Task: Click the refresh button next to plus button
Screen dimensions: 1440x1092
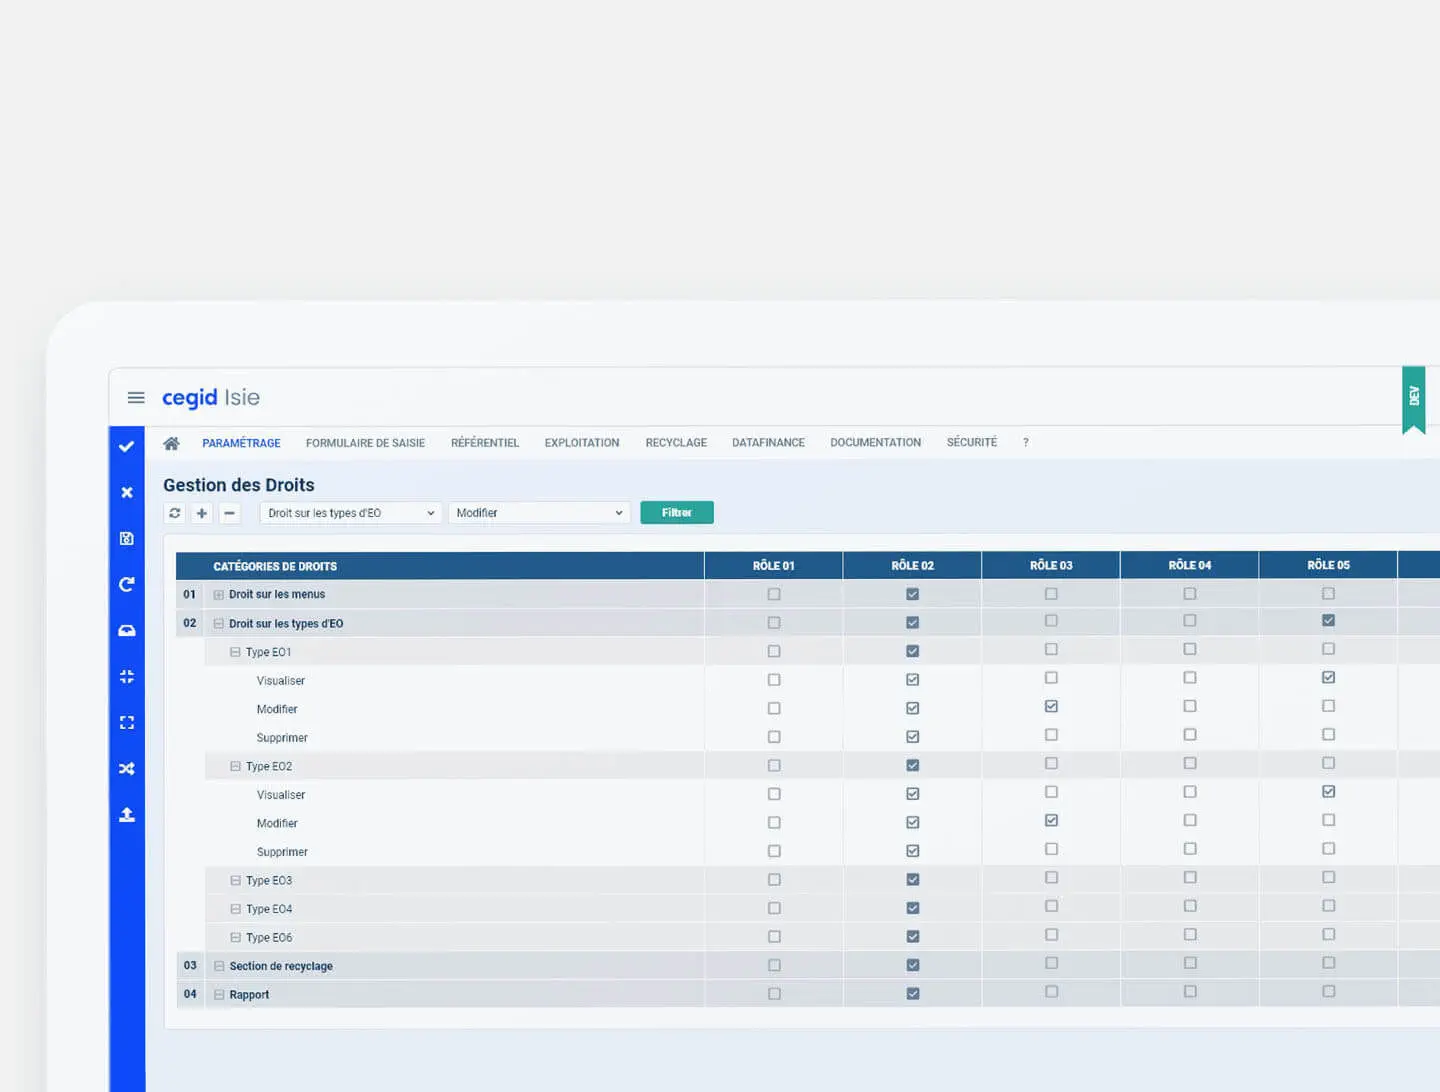Action: [175, 513]
